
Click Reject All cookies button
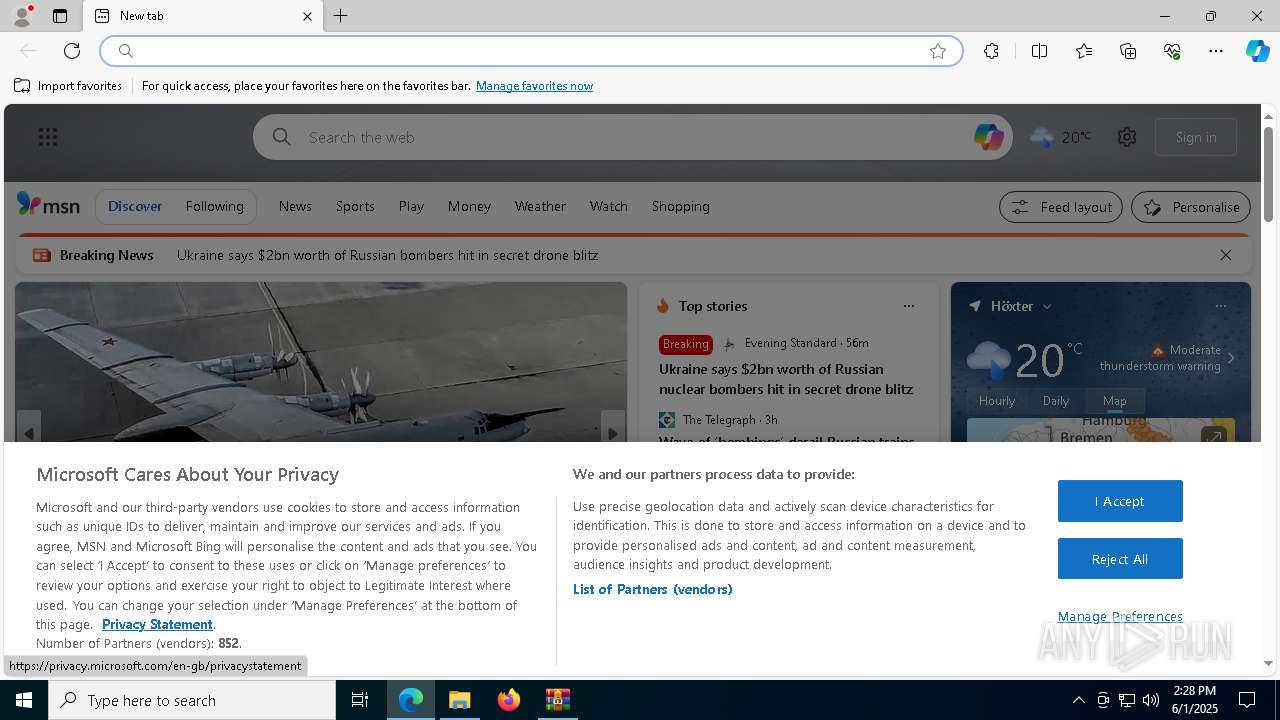(x=1120, y=559)
